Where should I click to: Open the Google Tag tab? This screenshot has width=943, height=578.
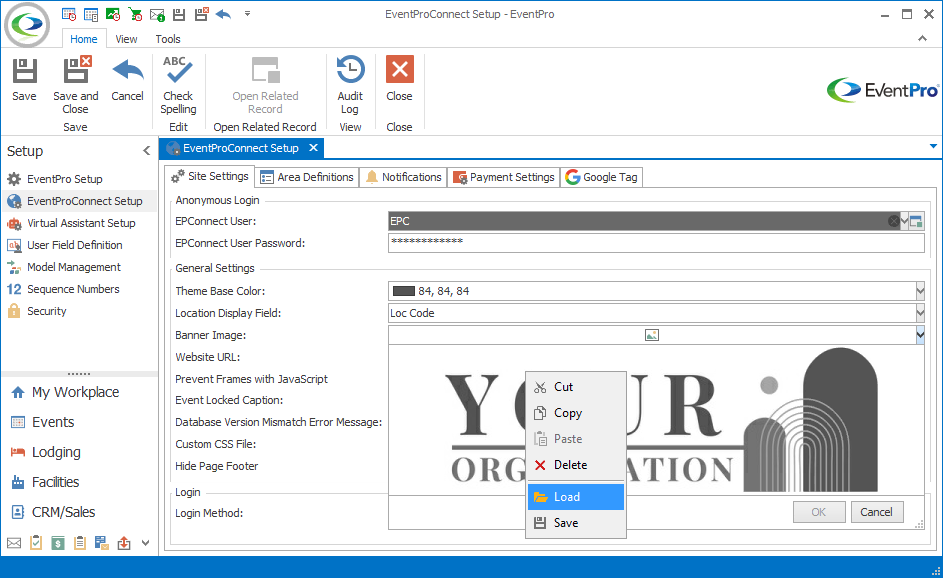tap(602, 177)
